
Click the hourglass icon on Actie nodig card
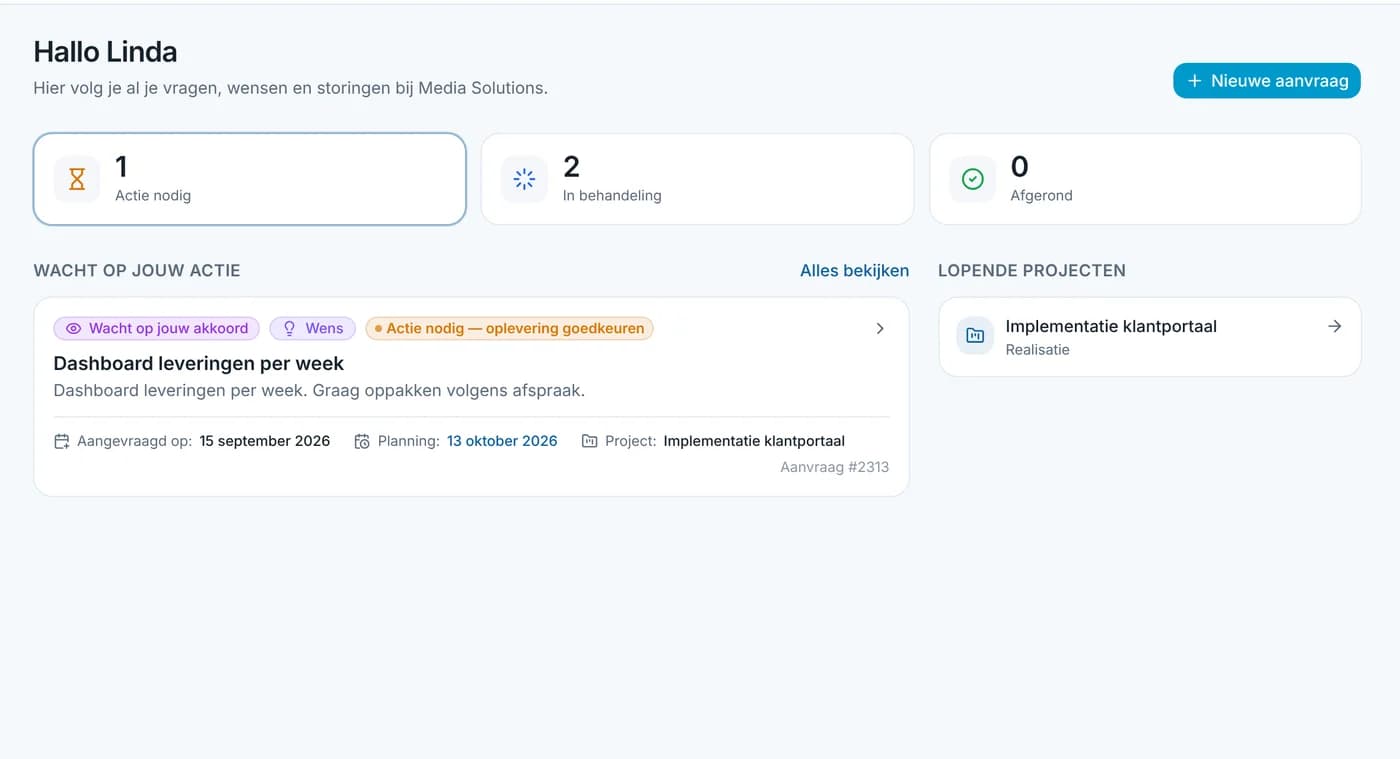(77, 179)
